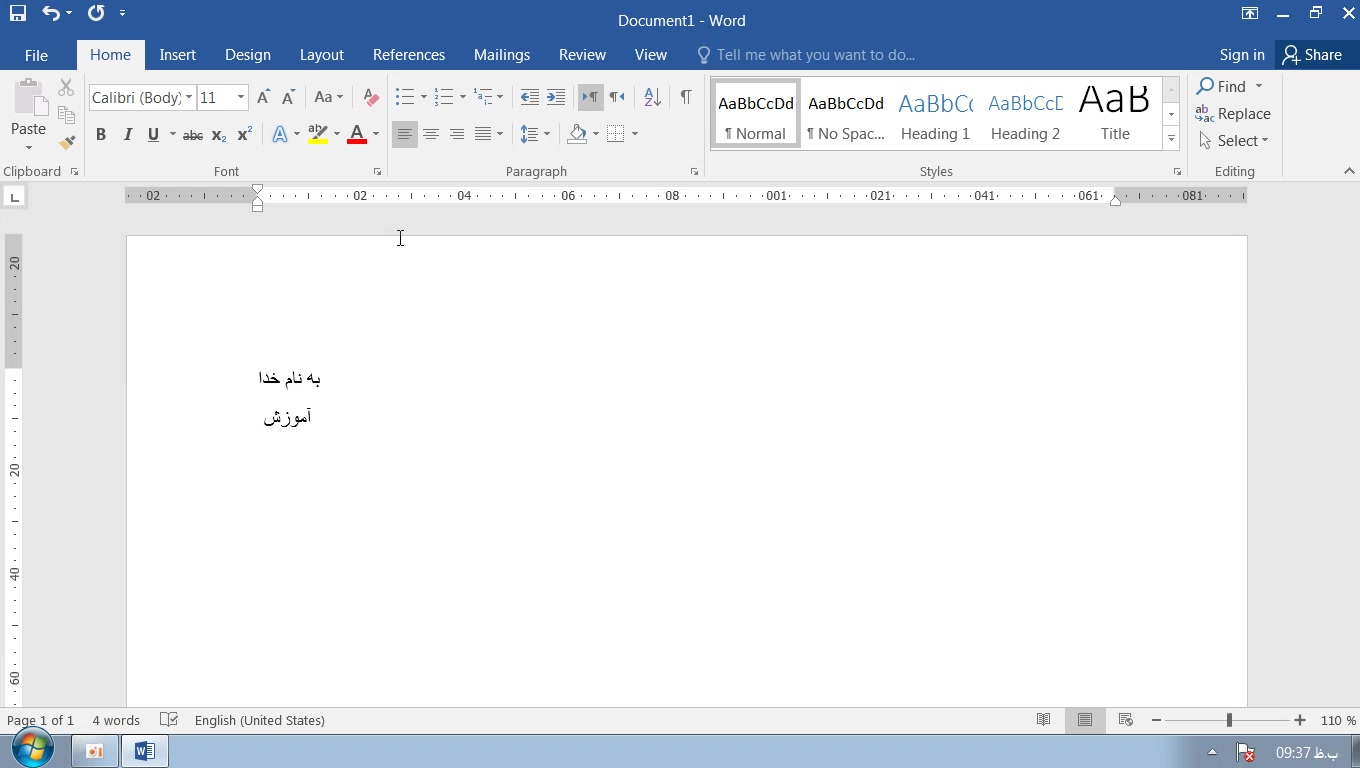Click the Sort A-Z icon

(652, 97)
